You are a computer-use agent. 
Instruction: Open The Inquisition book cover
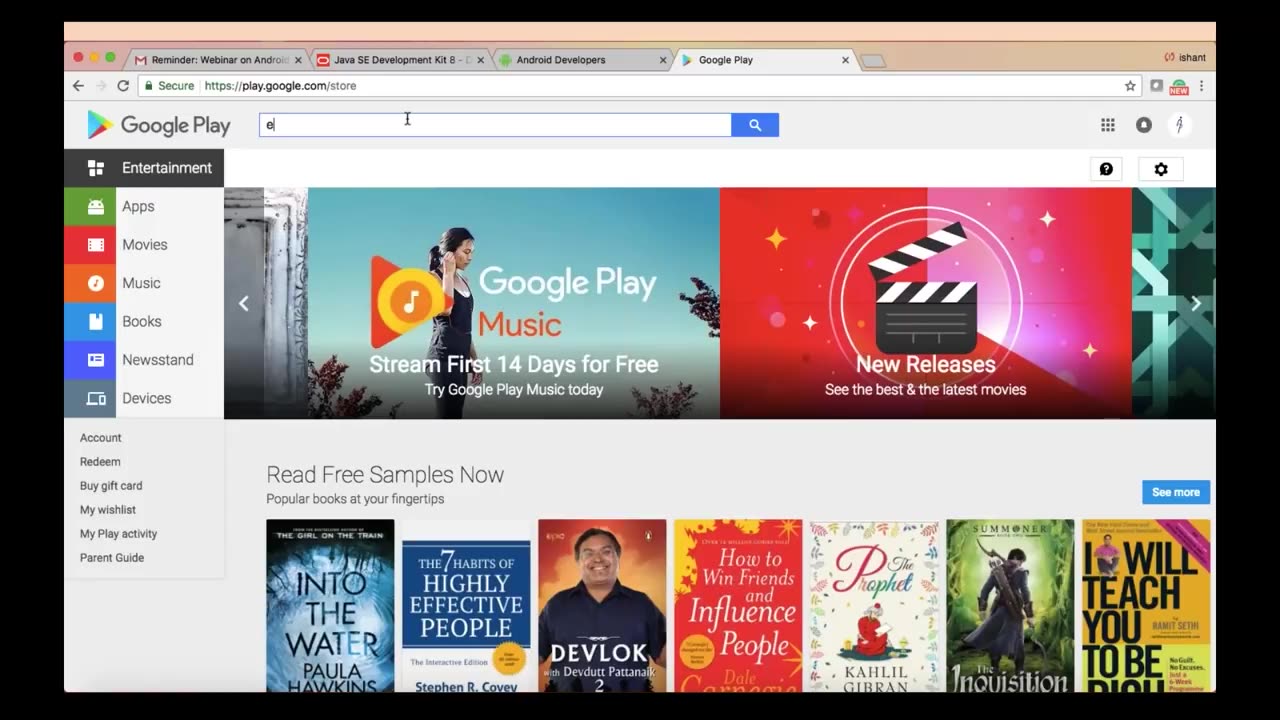[x=1010, y=605]
